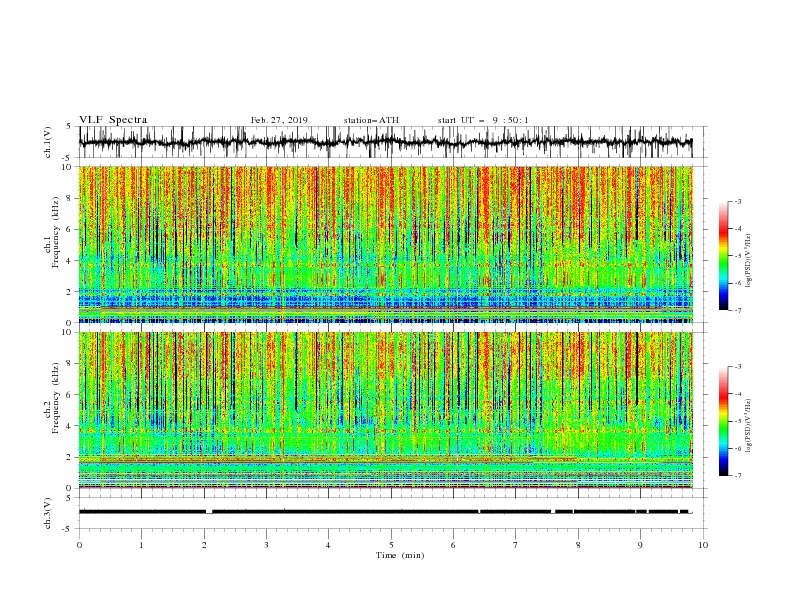Click the ch.3 black signal trace
Screen dimensions: 792x612
[386, 512]
